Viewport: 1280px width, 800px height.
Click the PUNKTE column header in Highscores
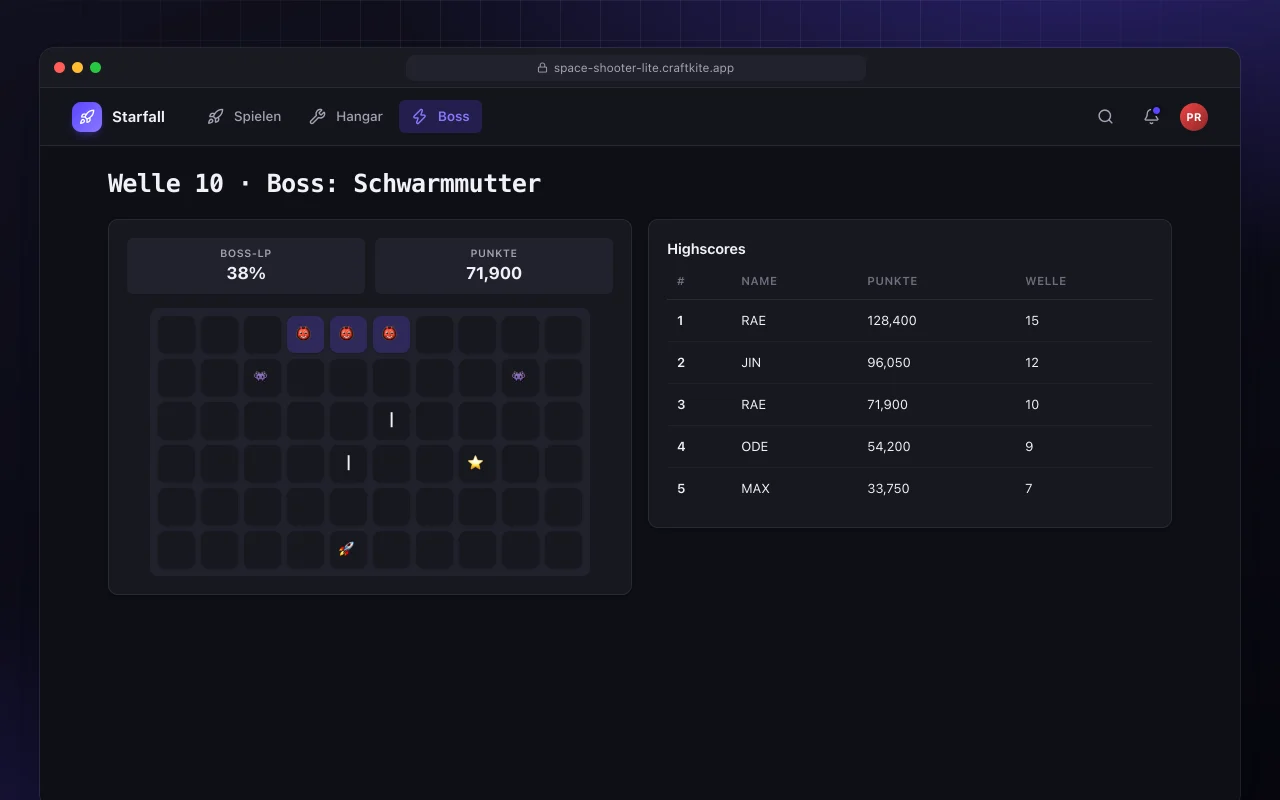tap(892, 282)
